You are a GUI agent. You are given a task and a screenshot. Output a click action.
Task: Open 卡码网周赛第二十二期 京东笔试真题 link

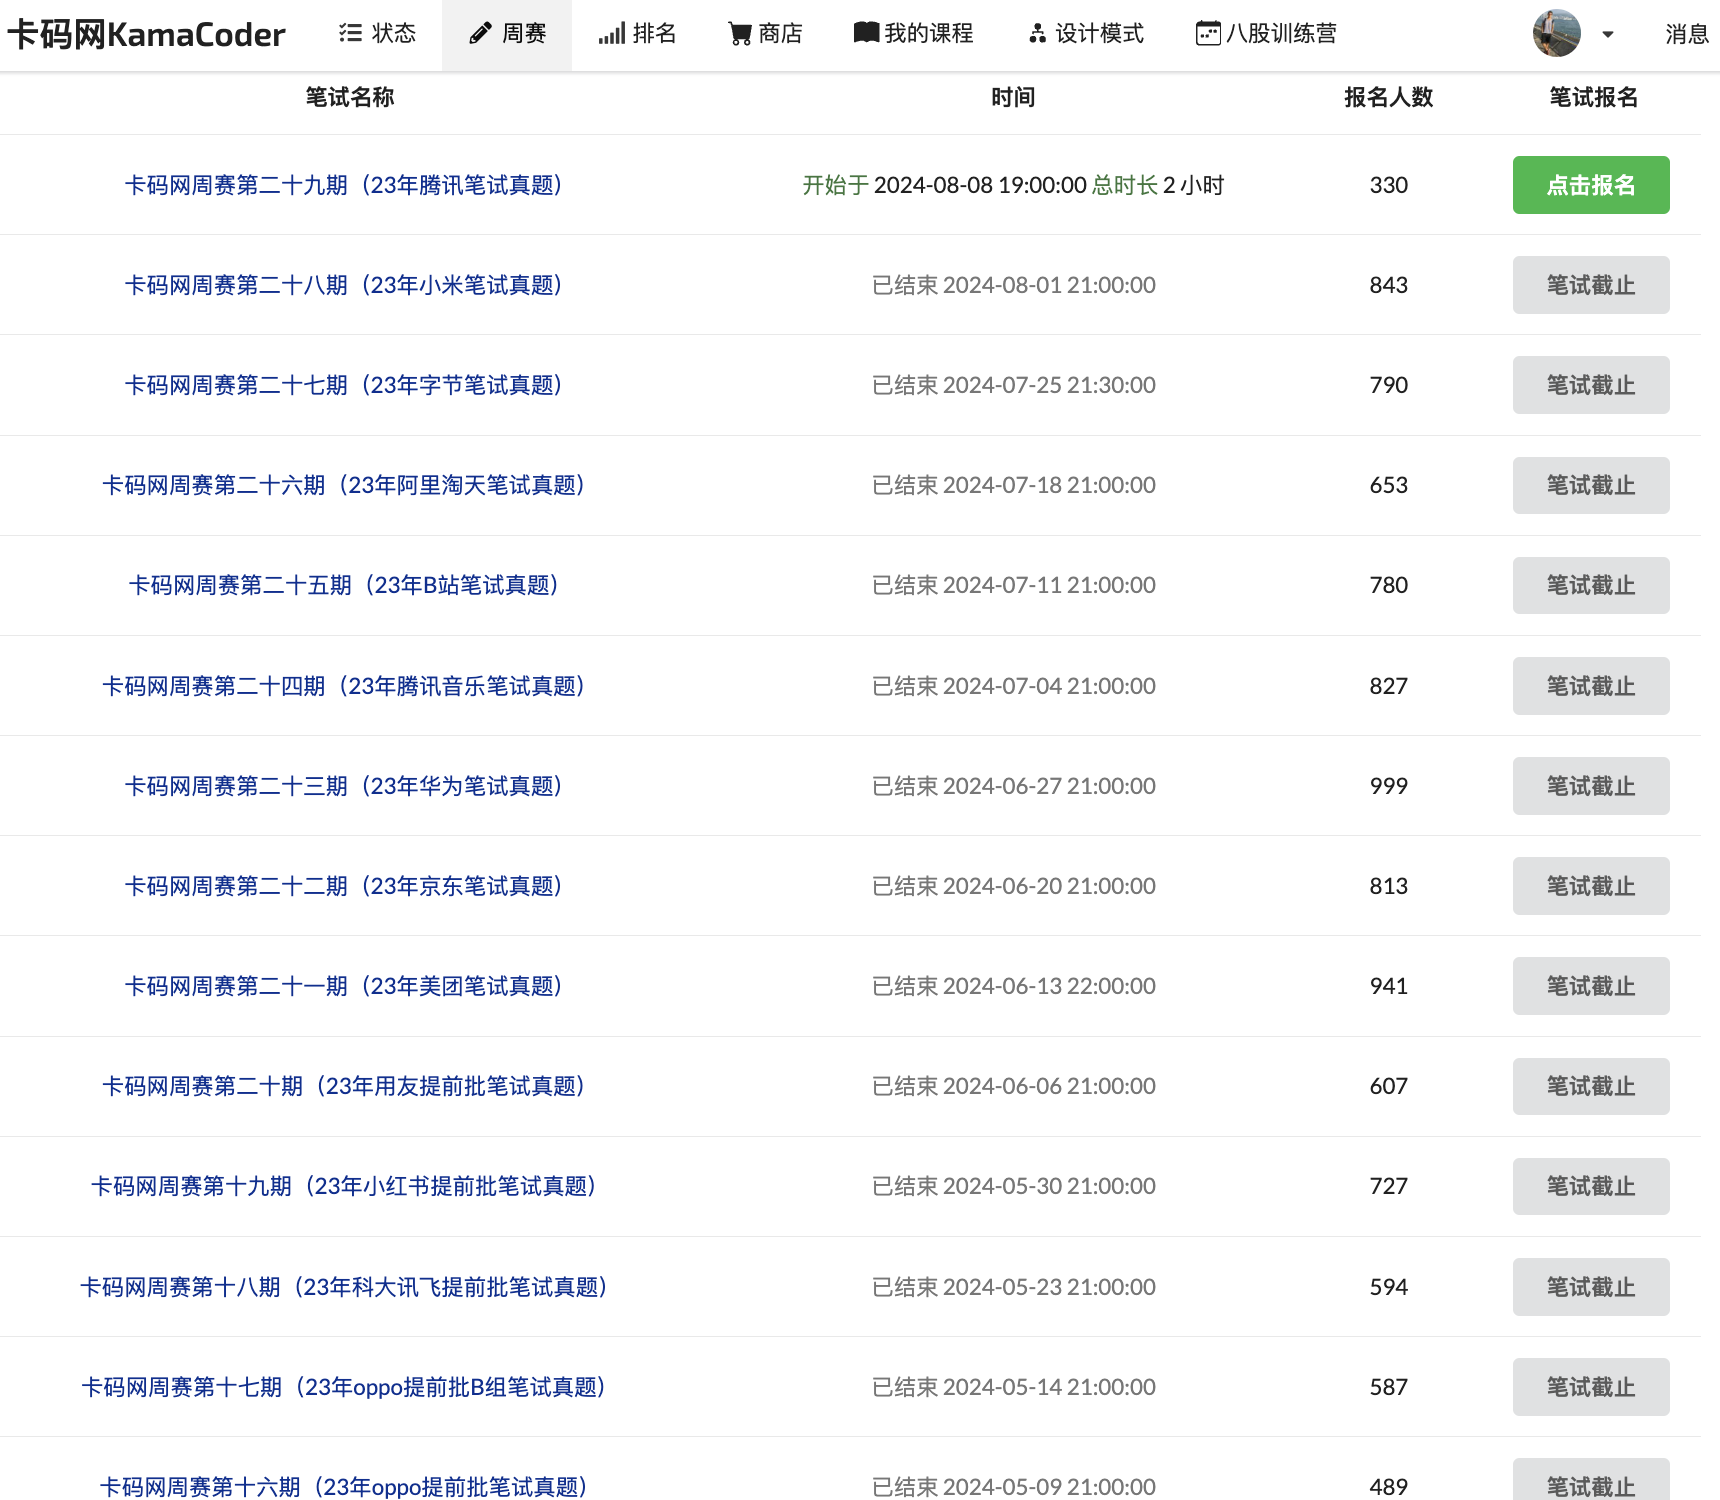tap(343, 886)
